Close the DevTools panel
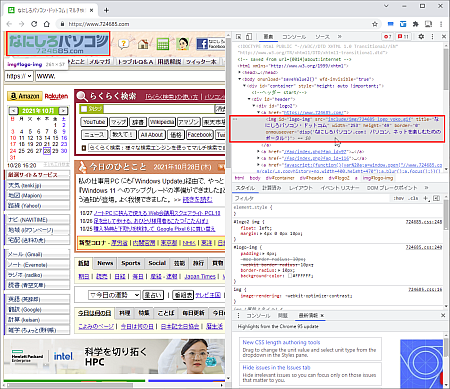The width and height of the screenshot is (450, 389). coord(444,36)
